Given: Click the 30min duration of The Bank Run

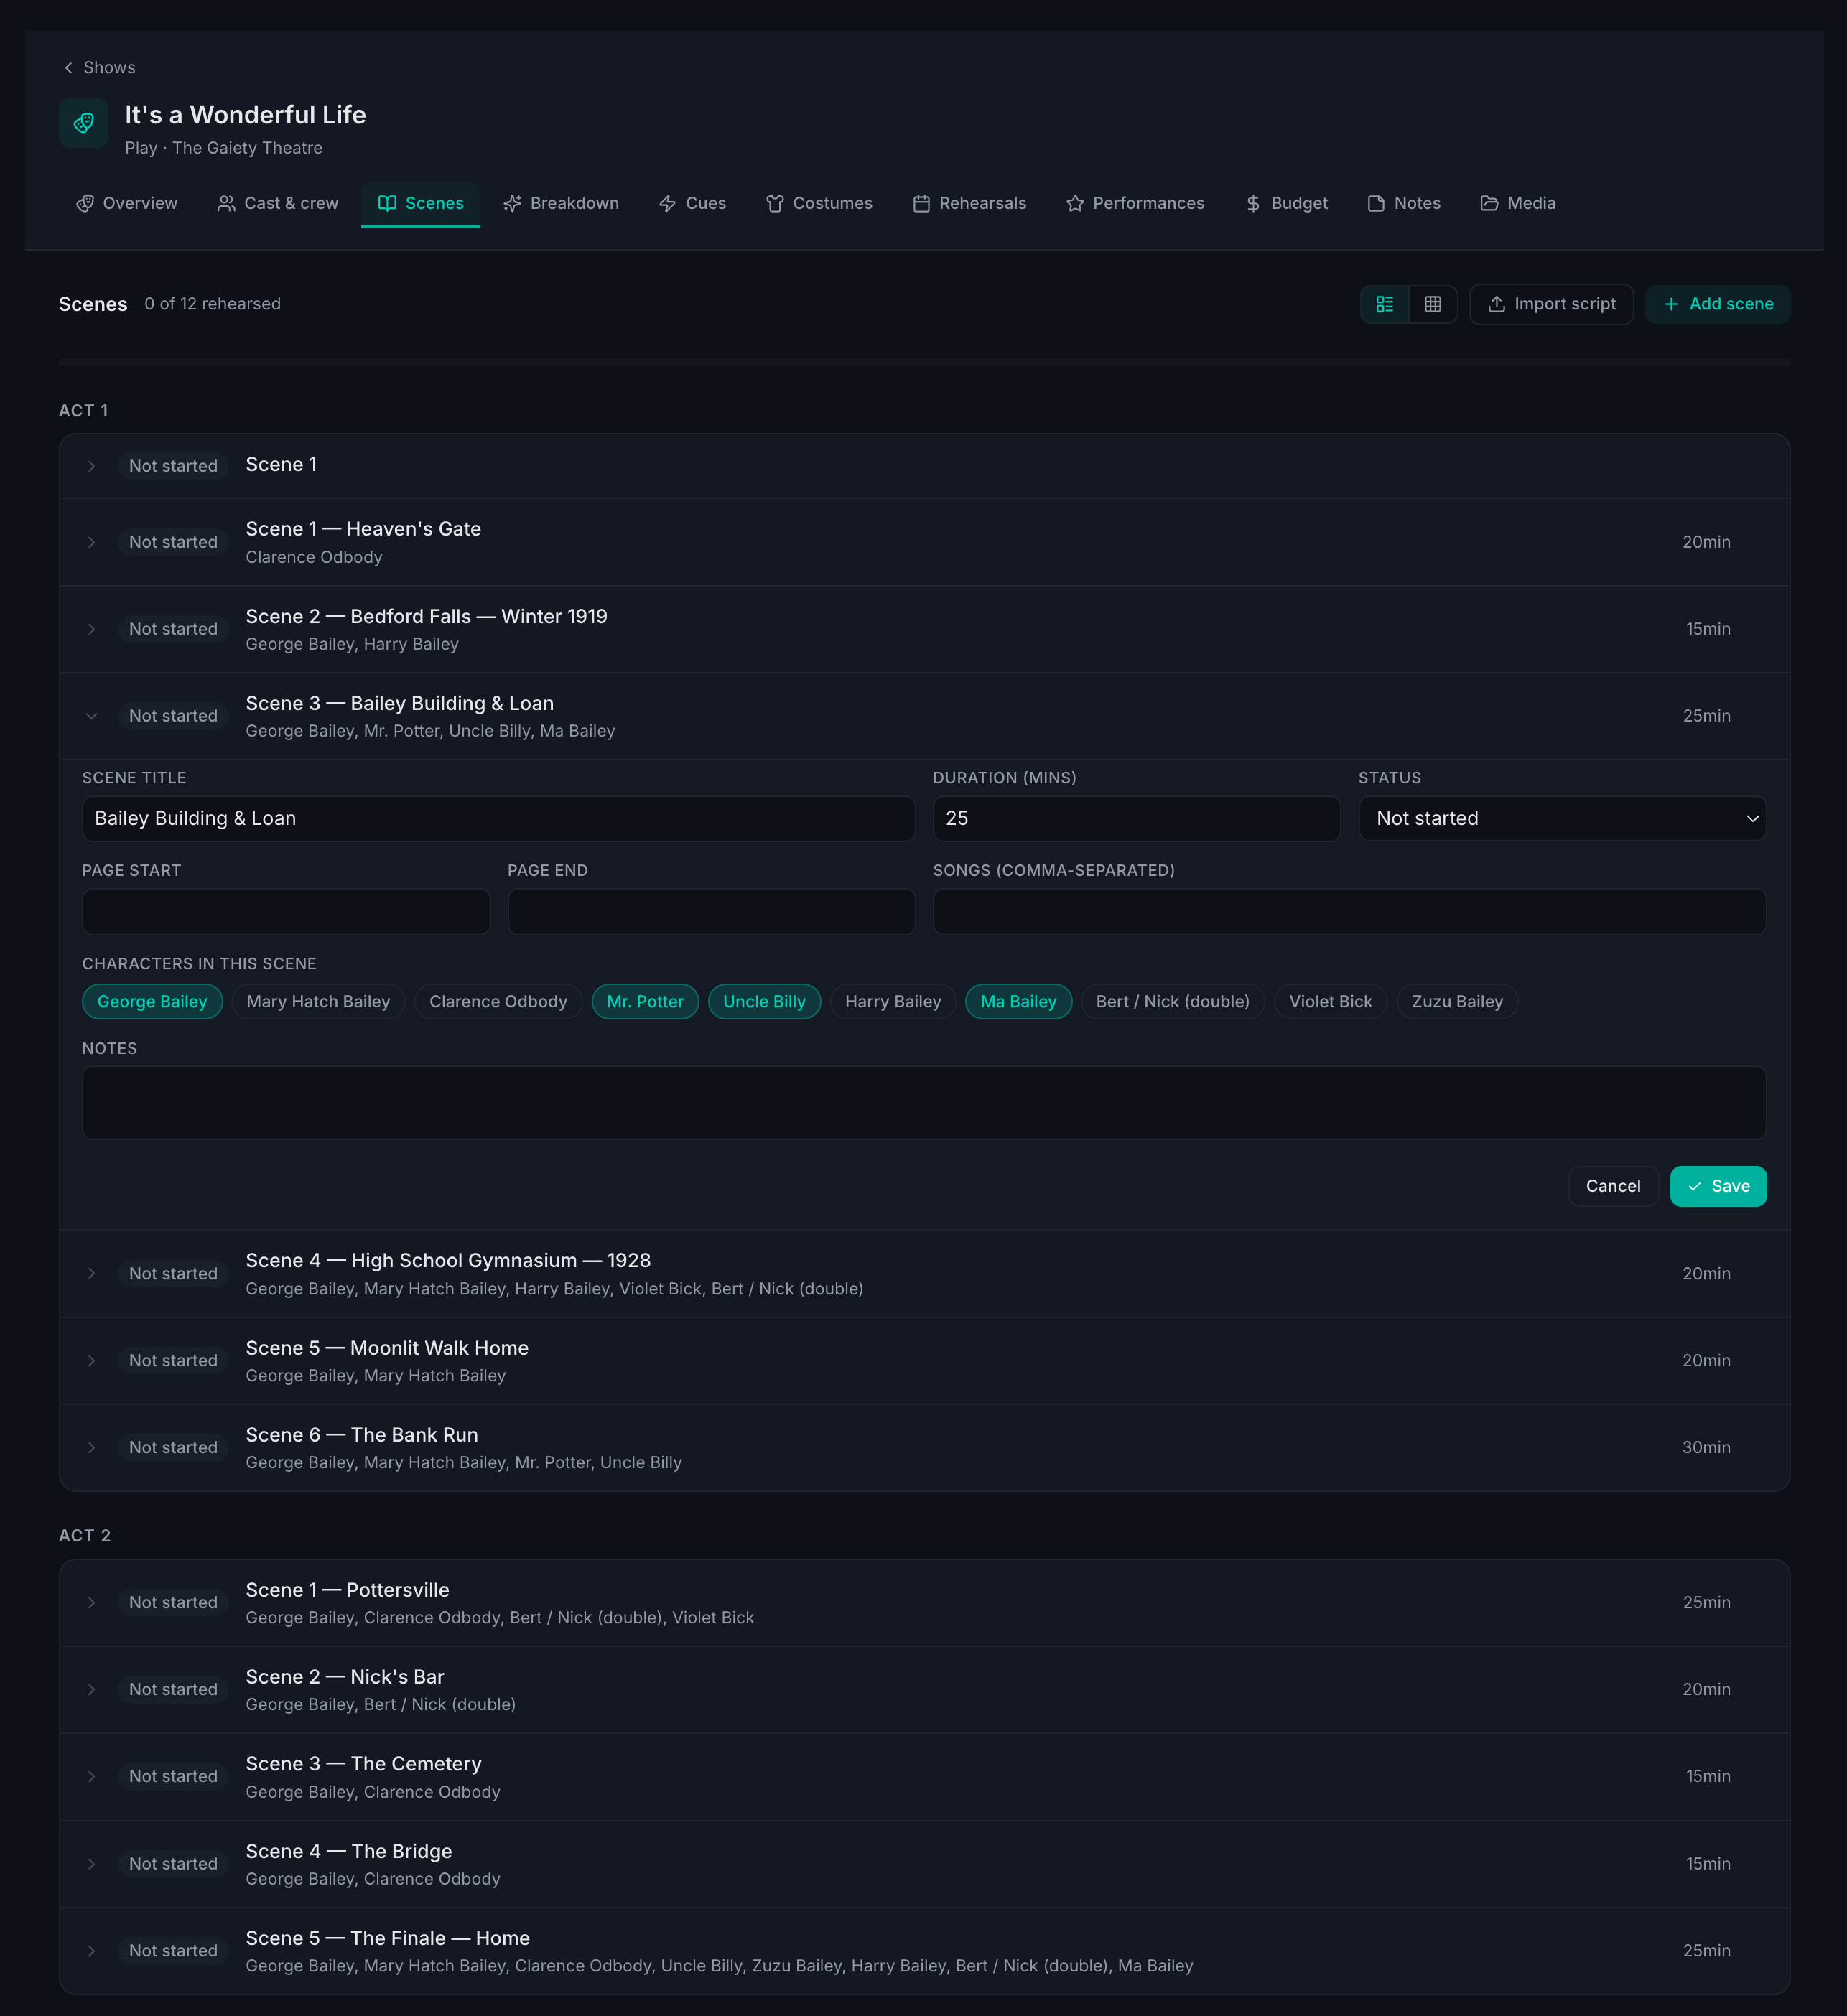Looking at the screenshot, I should 1706,1447.
